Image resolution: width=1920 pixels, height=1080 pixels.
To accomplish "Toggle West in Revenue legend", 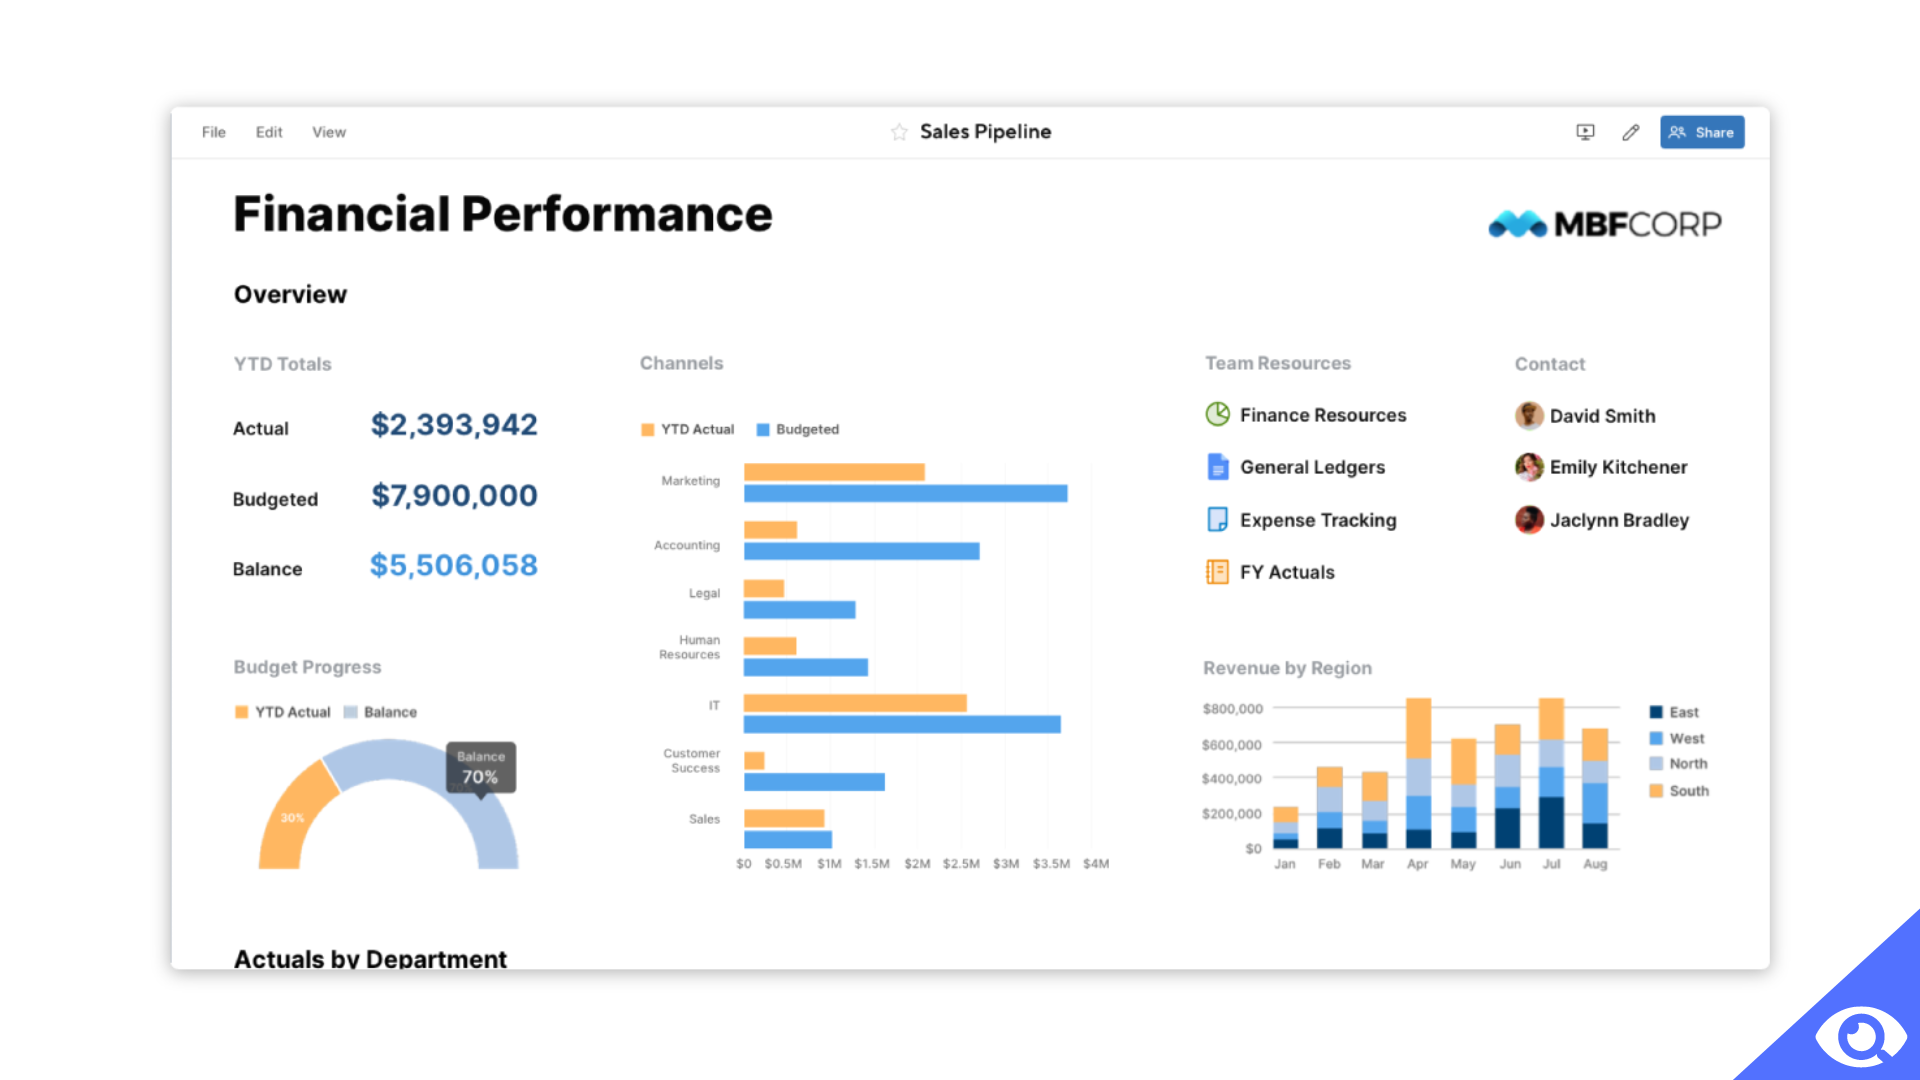I will [1677, 738].
